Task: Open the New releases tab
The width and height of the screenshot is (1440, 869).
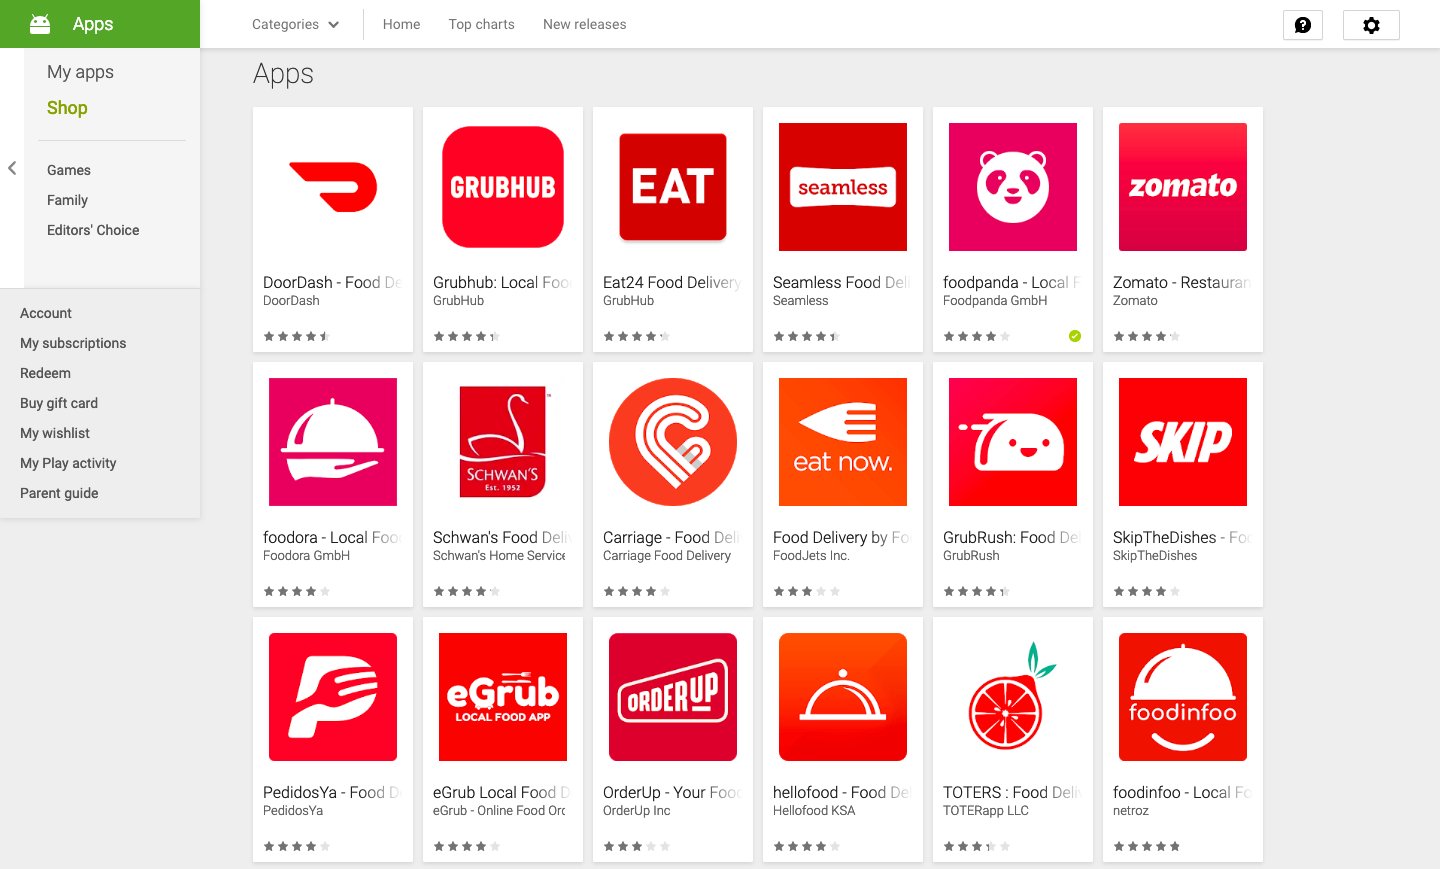Action: 584,24
